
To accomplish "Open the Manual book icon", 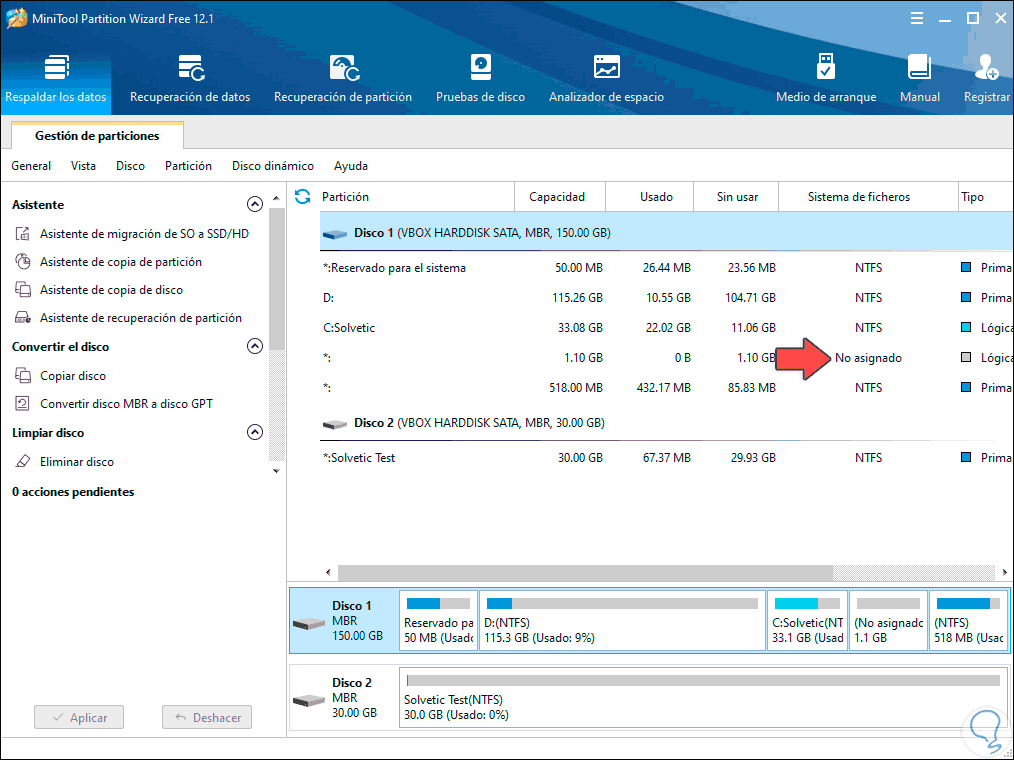I will point(919,68).
